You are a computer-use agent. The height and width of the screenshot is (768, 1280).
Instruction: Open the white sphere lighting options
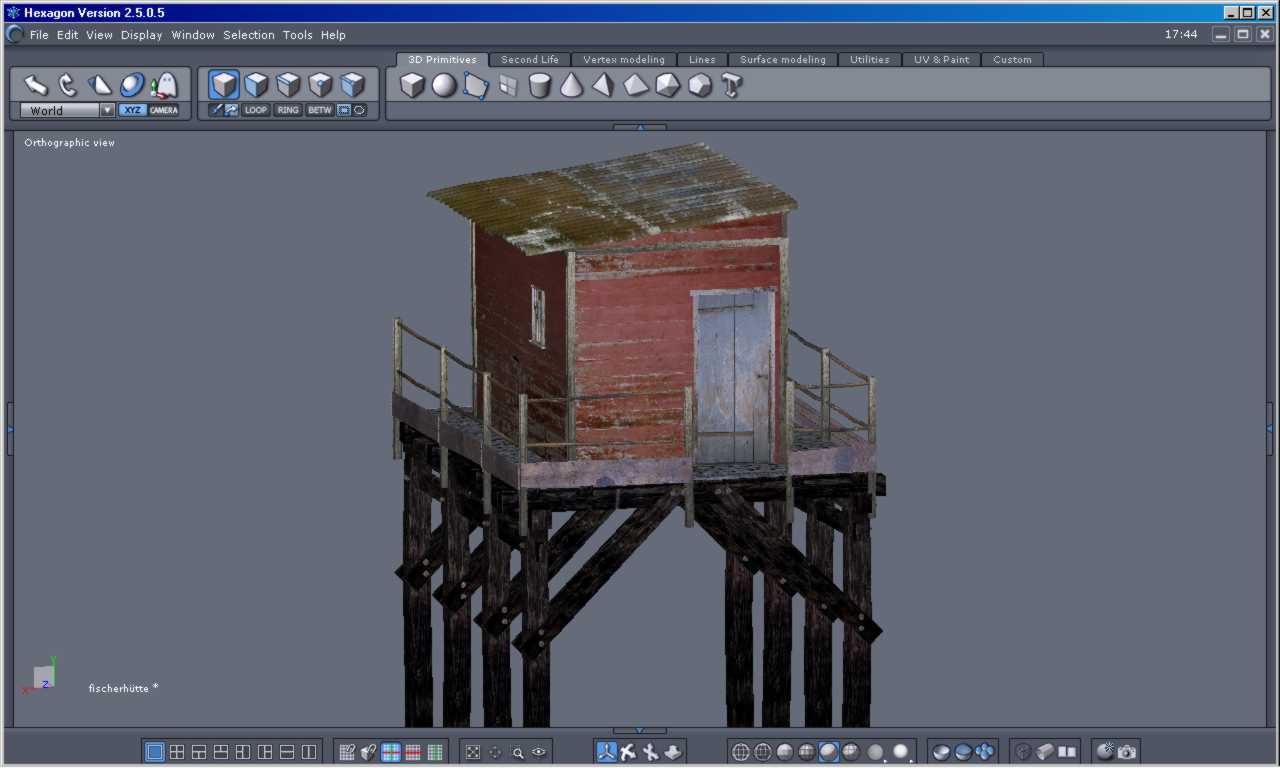903,752
